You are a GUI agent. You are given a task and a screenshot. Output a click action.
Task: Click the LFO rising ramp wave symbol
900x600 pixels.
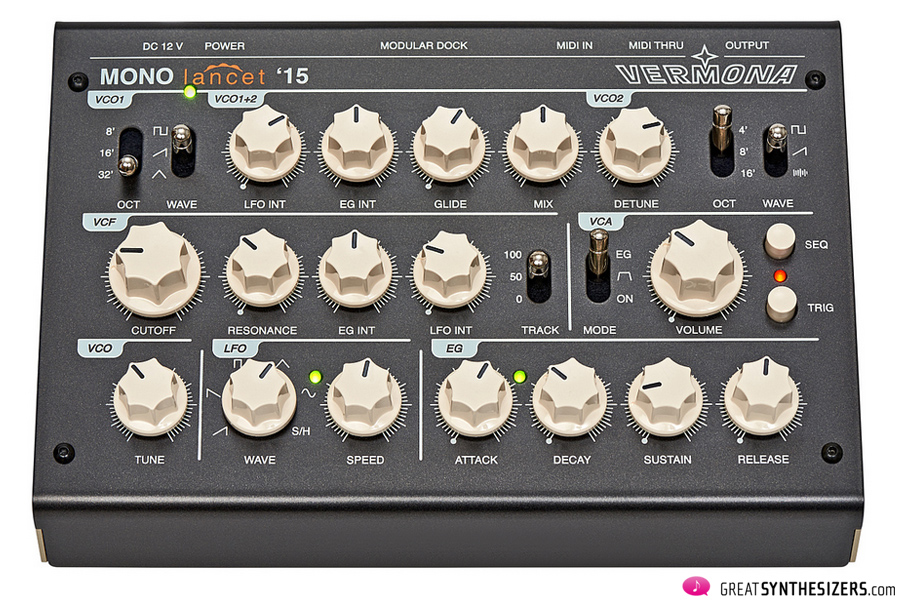click(x=220, y=431)
